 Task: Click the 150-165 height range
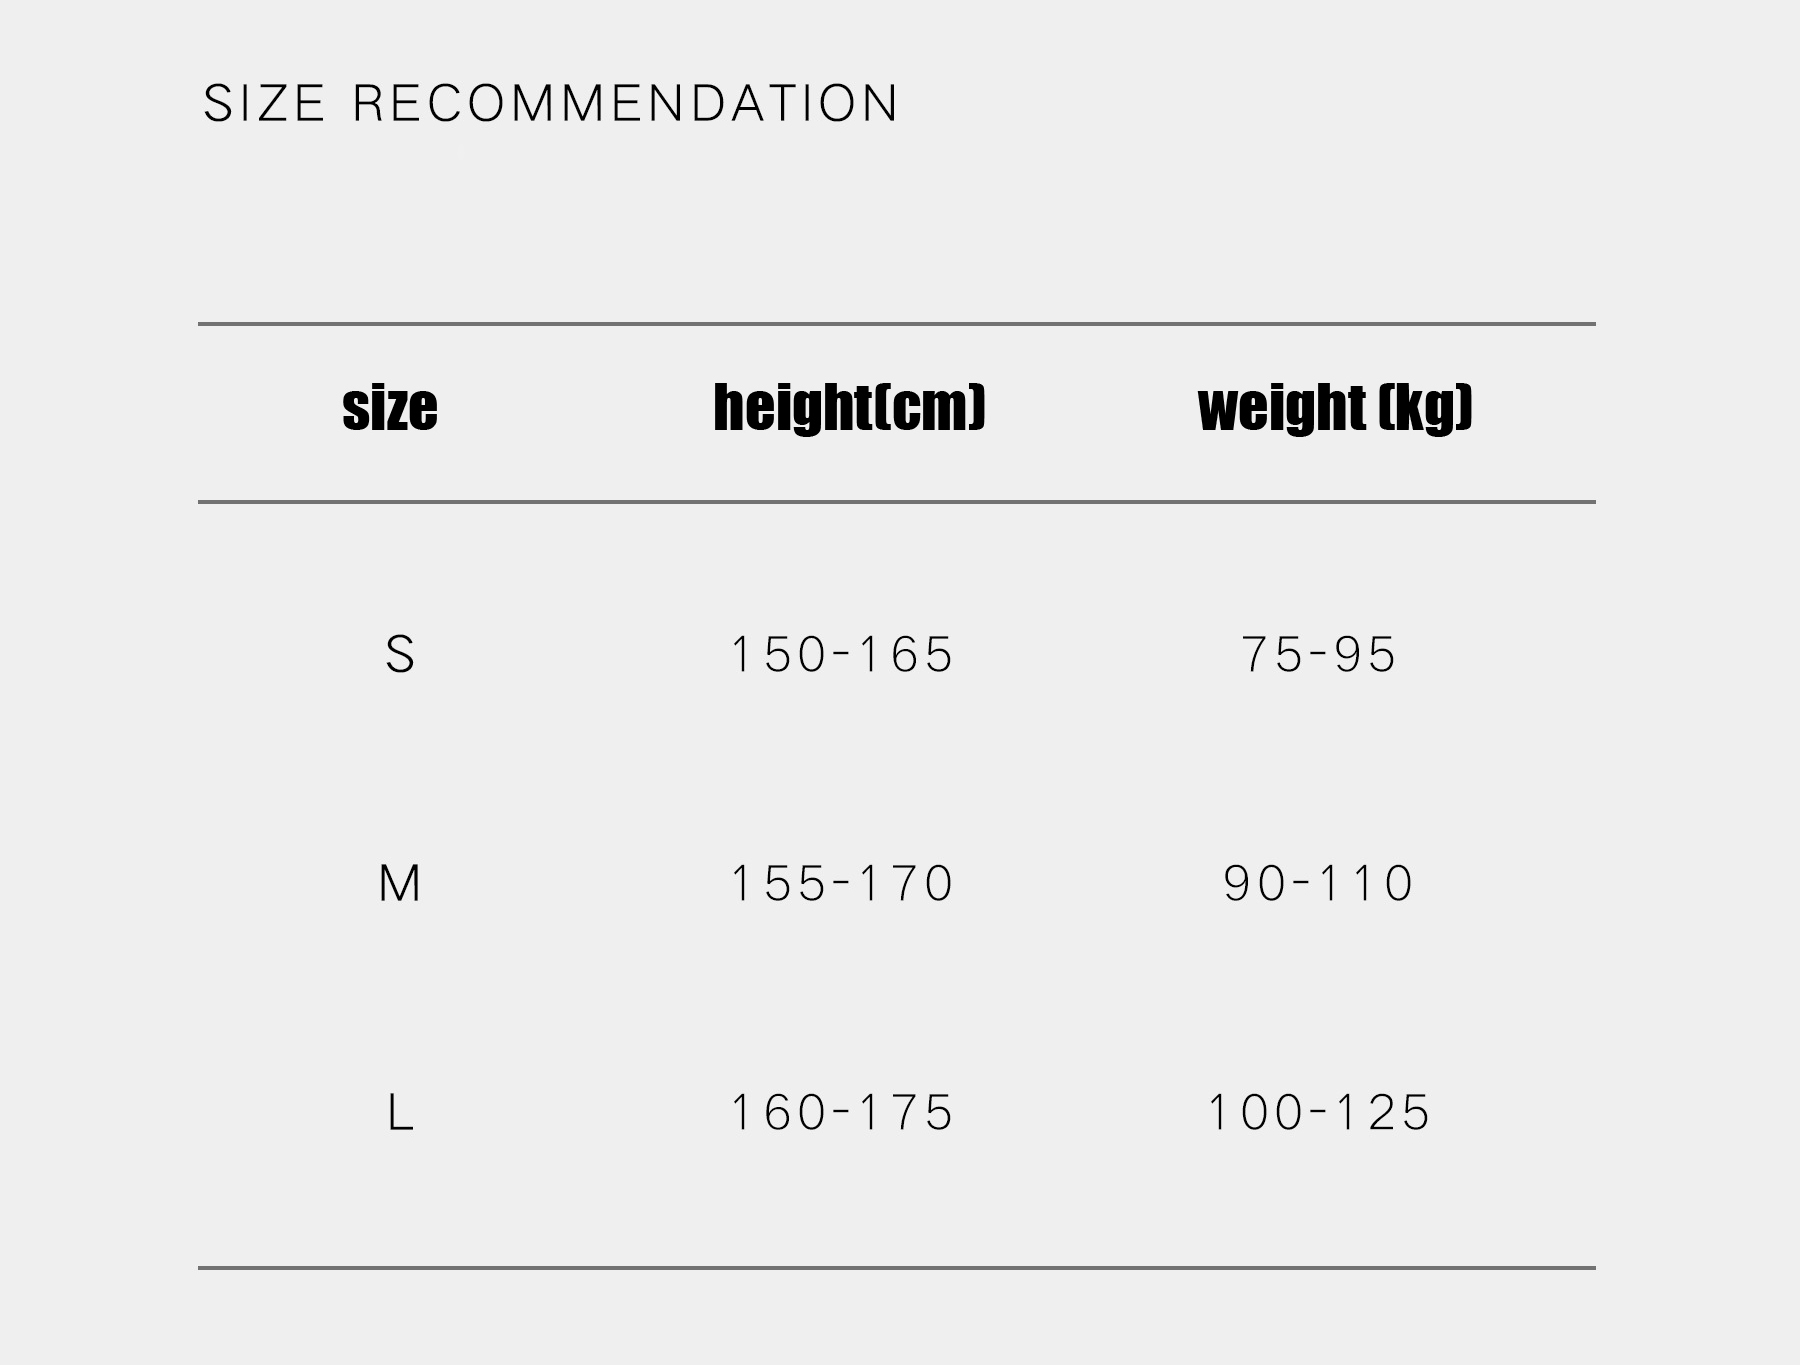tap(842, 655)
